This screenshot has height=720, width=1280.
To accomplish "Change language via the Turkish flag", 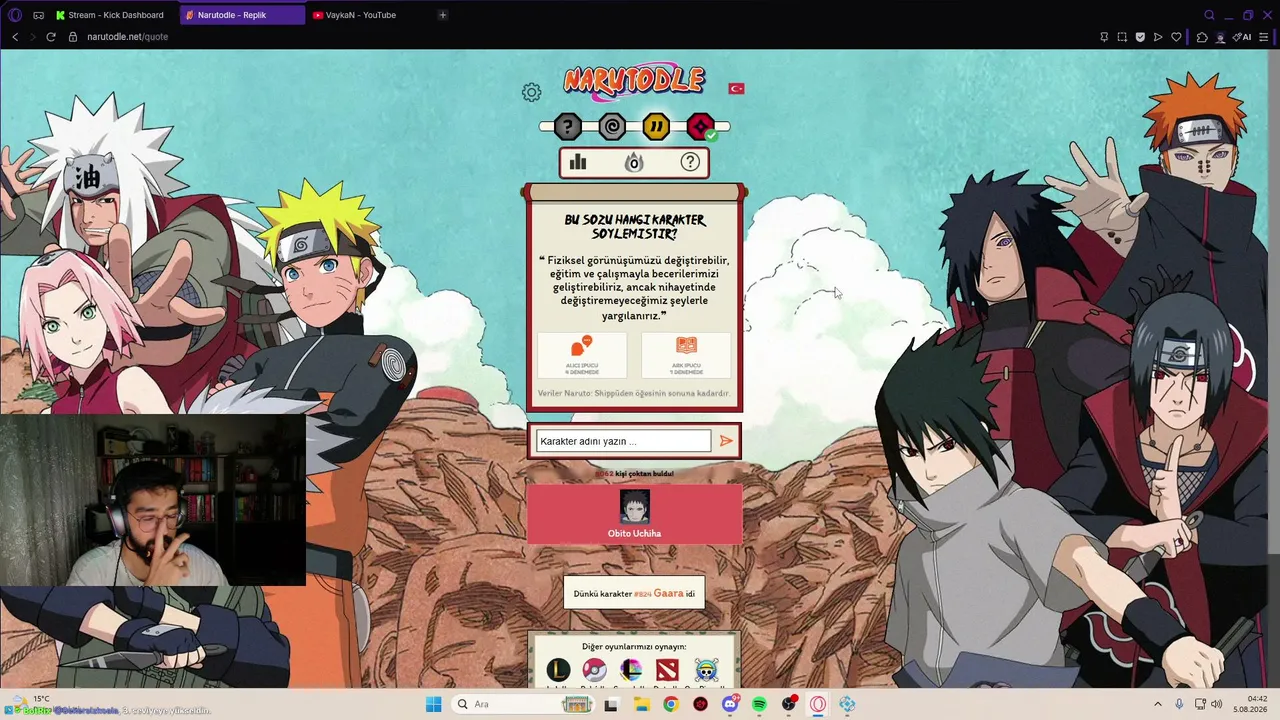I will [x=736, y=88].
